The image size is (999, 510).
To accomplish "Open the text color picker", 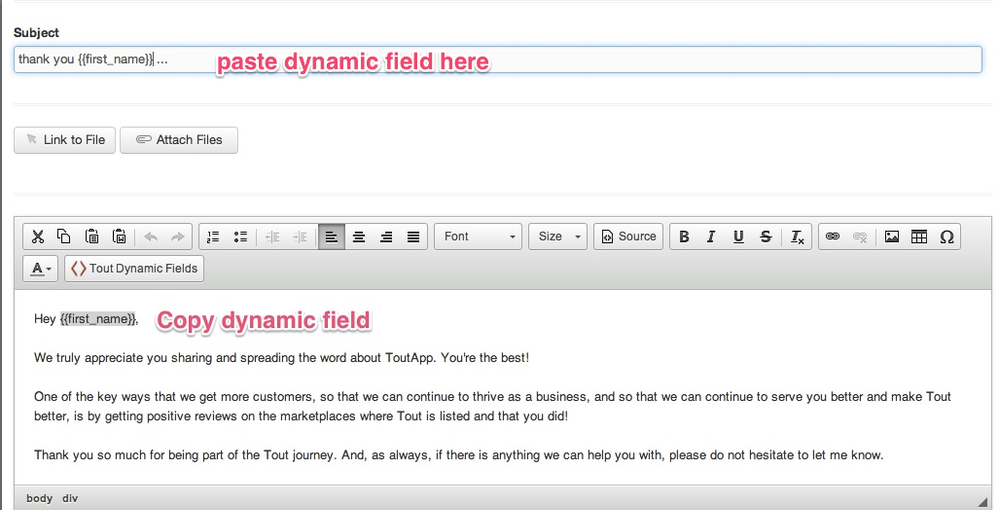I will coord(41,269).
